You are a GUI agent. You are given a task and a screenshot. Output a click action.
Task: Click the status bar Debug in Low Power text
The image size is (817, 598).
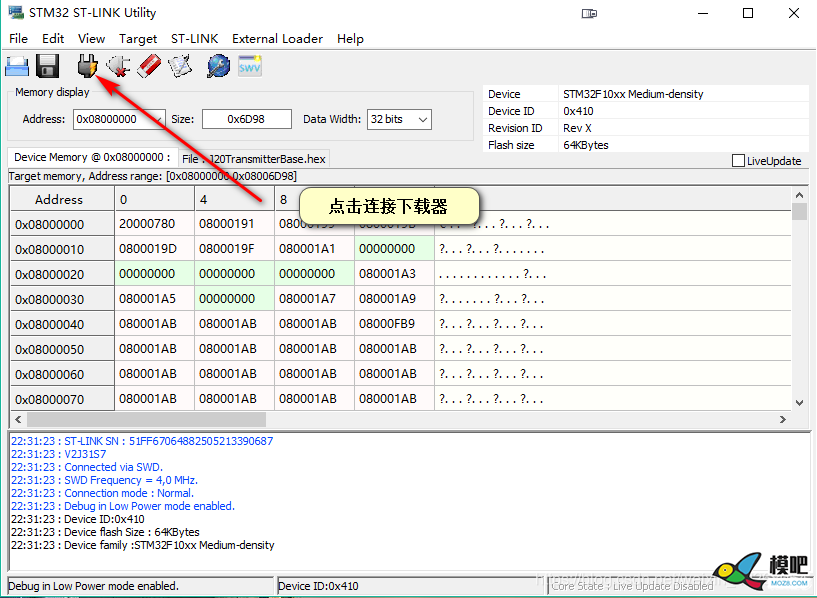tap(93, 586)
